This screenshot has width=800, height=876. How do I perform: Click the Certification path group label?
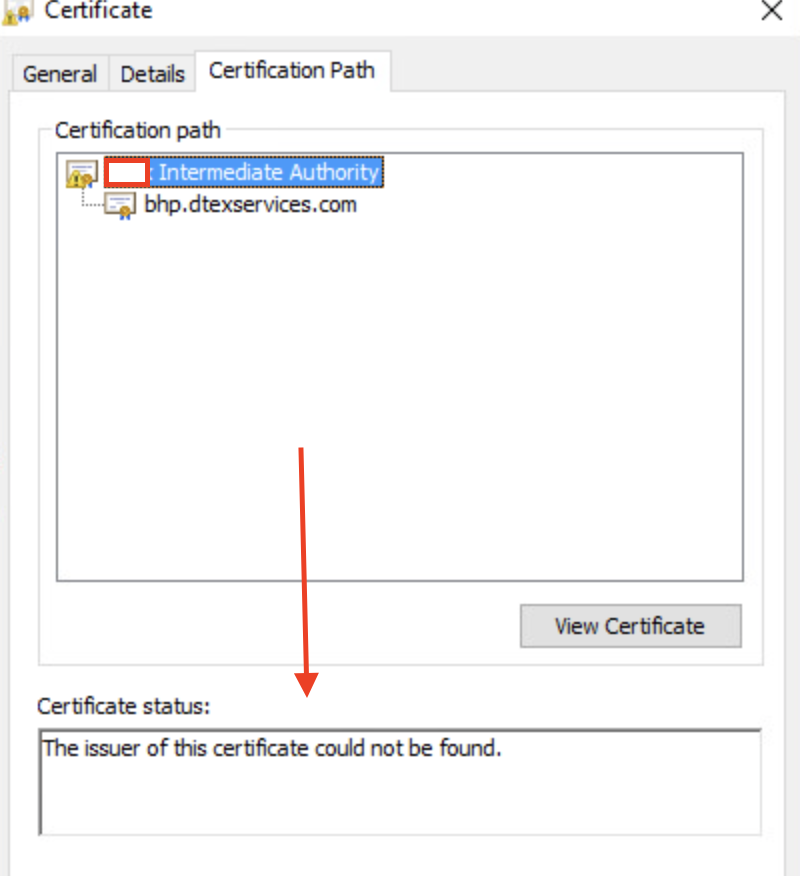point(138,130)
